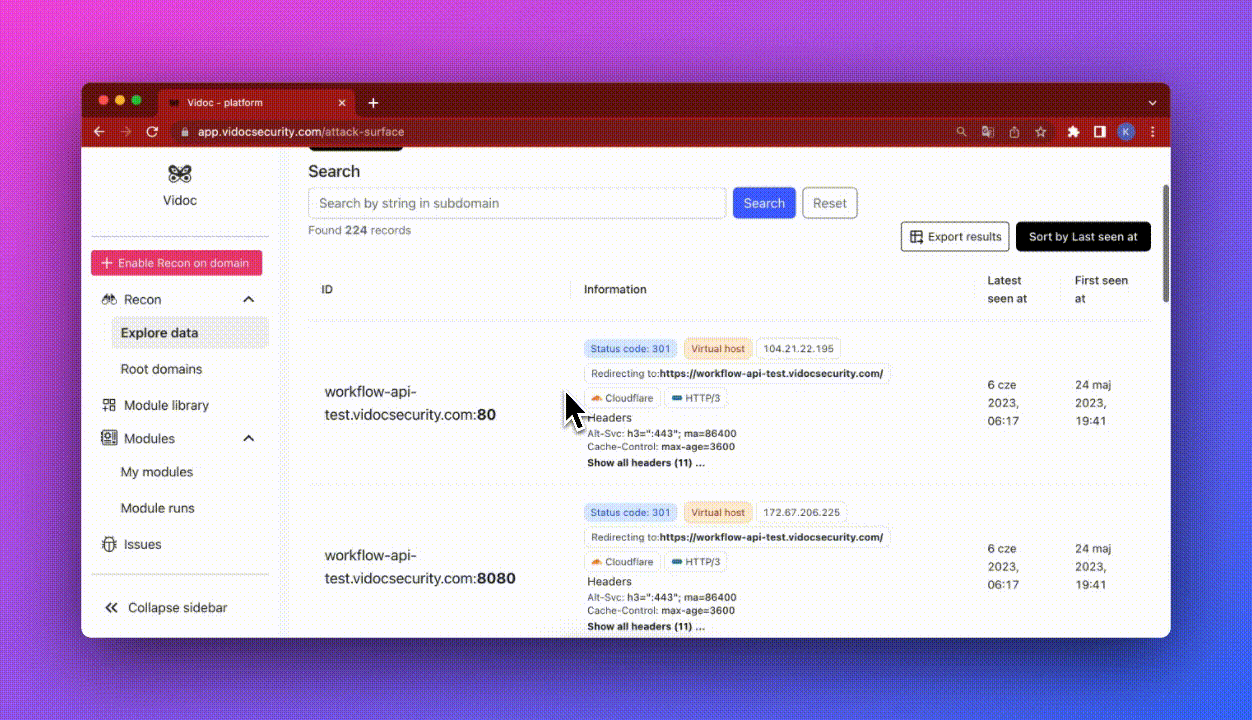Go to My modules page

click(x=157, y=472)
